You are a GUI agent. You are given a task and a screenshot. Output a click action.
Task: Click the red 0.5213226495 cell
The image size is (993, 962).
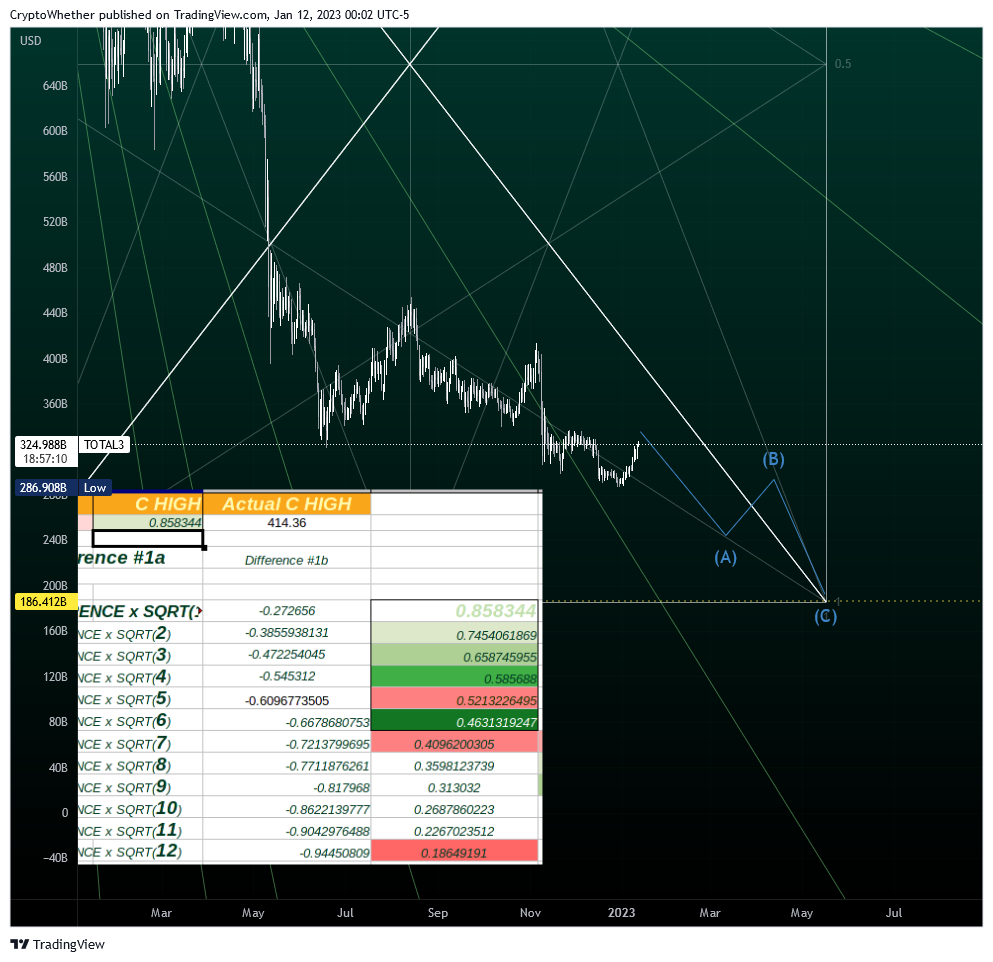[455, 700]
